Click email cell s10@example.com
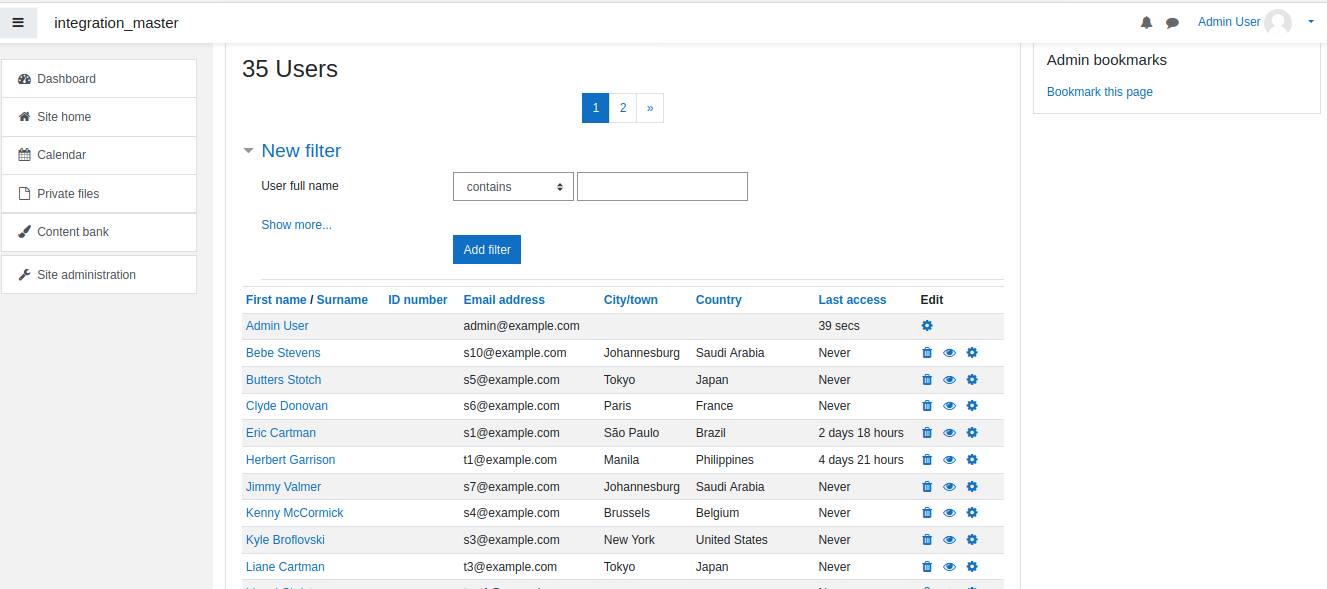The height and width of the screenshot is (589, 1327). click(515, 353)
